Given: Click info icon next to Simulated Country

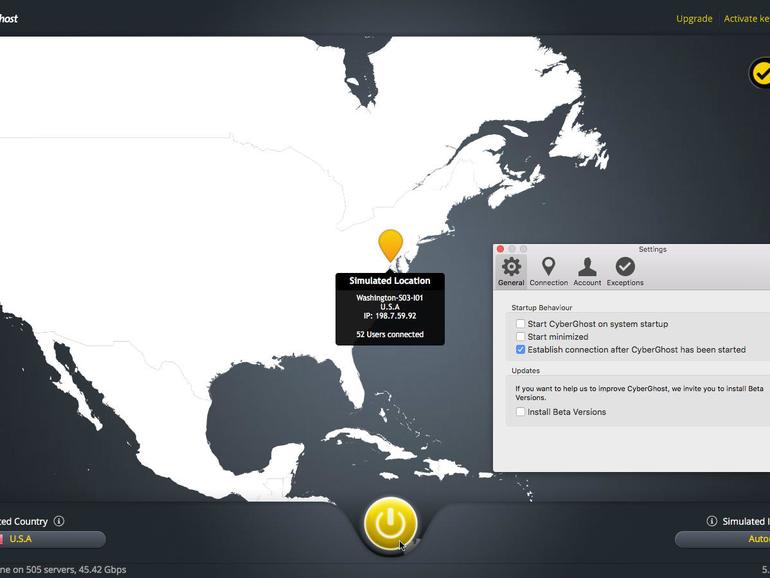Looking at the screenshot, I should click(59, 521).
